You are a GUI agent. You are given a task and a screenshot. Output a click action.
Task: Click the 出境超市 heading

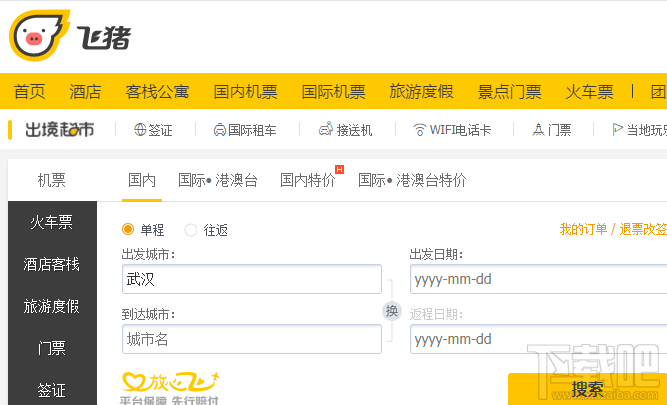pos(60,130)
